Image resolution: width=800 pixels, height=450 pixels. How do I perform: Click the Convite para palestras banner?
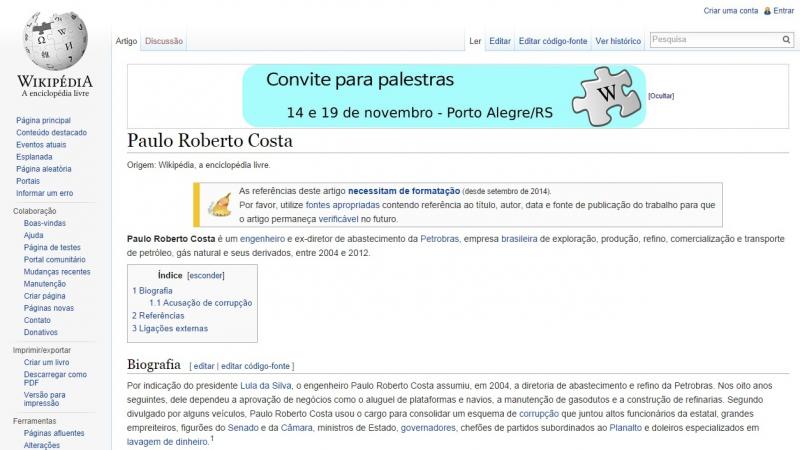444,96
